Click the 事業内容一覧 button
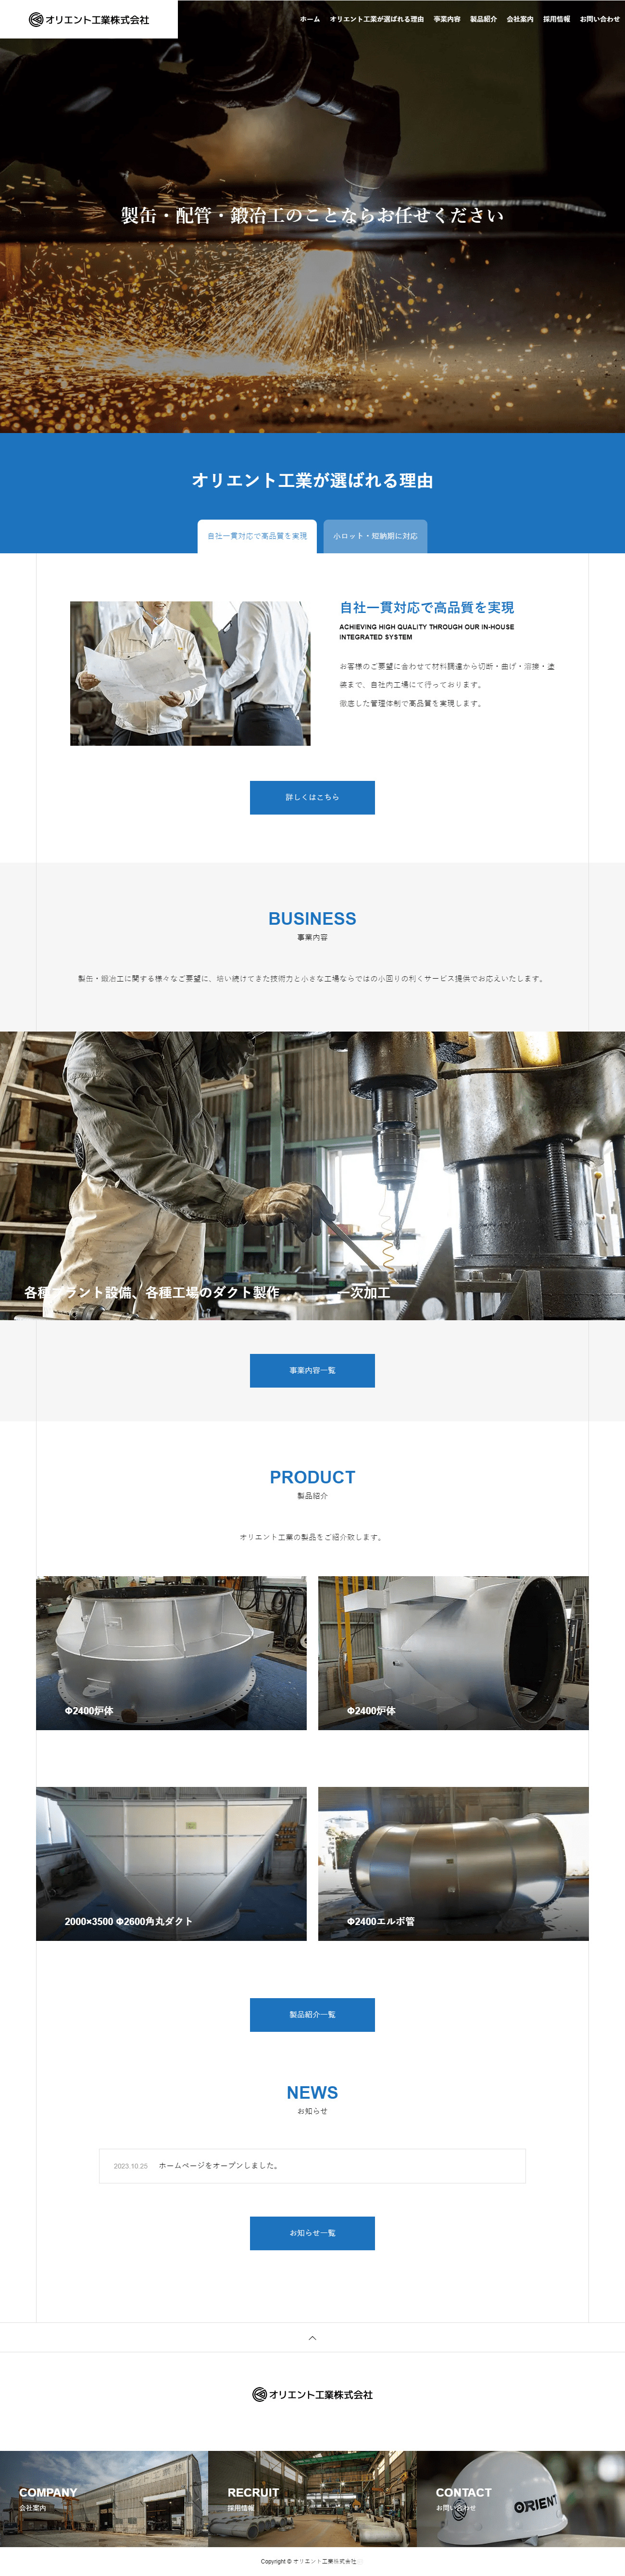This screenshot has height=2576, width=625. [x=312, y=1370]
